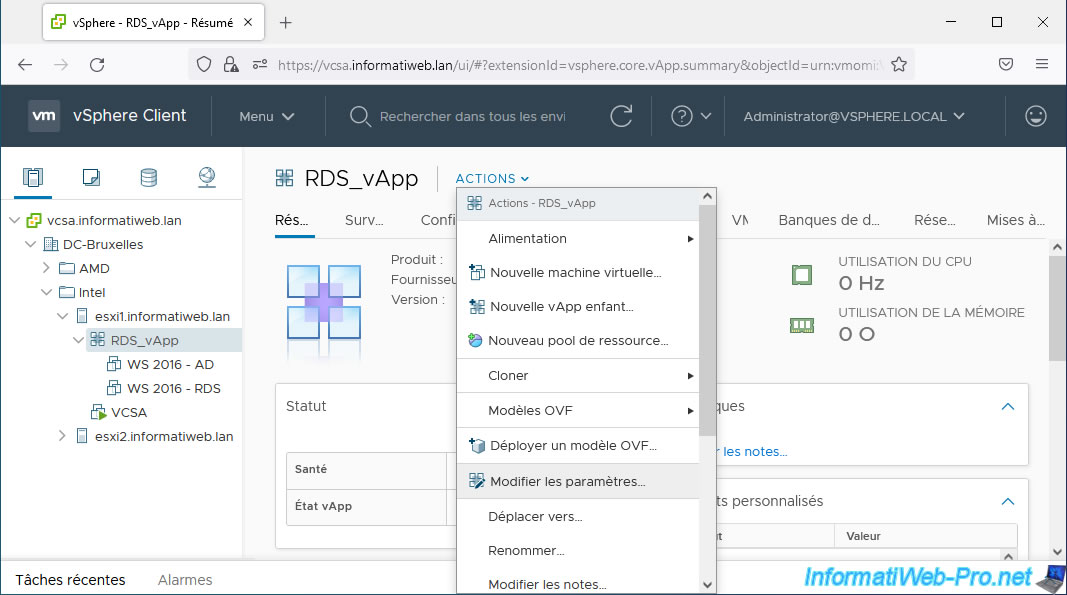
Task: Click the search magnifier icon
Action: tap(359, 116)
